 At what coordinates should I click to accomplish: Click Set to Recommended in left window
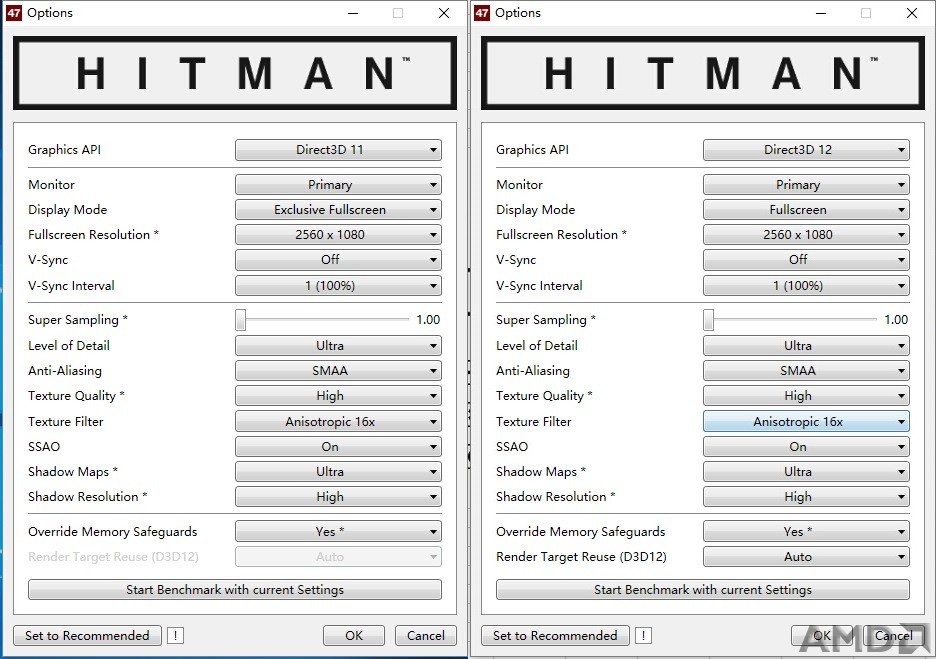point(87,636)
